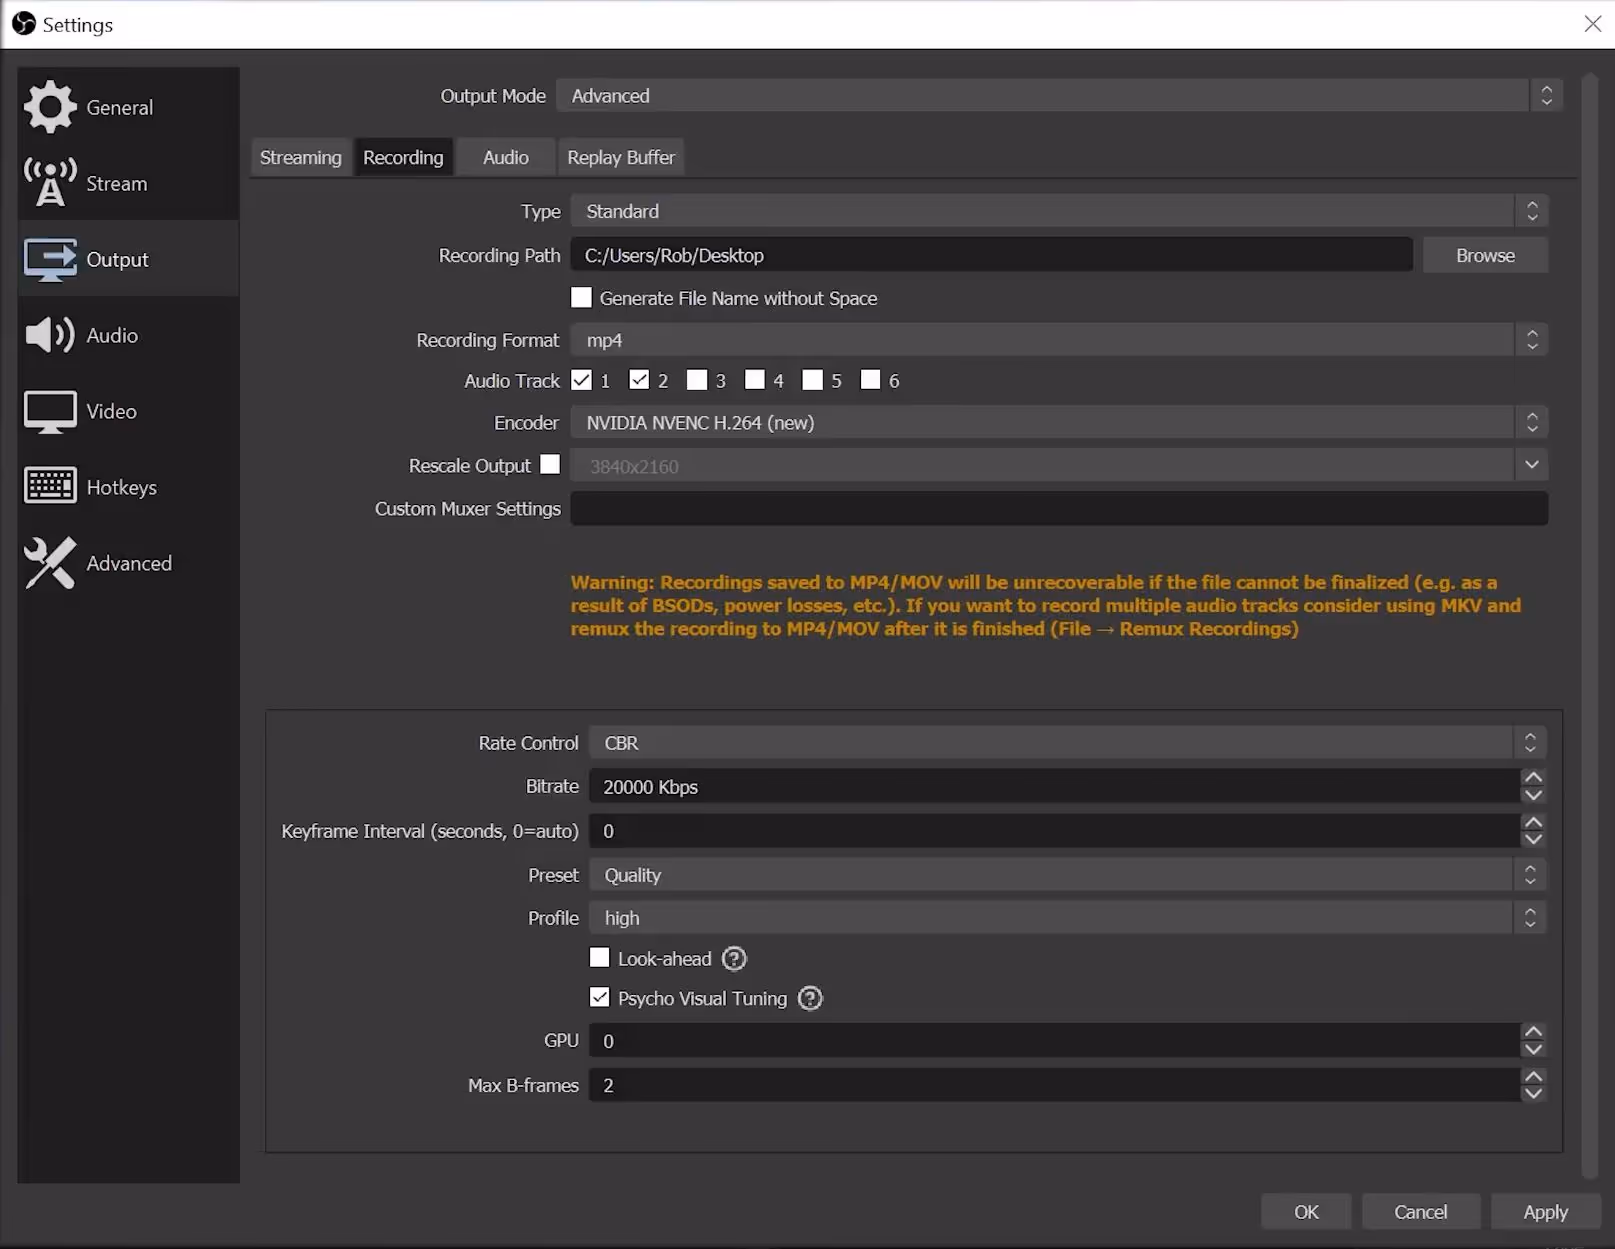Open Preset dropdown showing Quality

pyautogui.click(x=1067, y=875)
